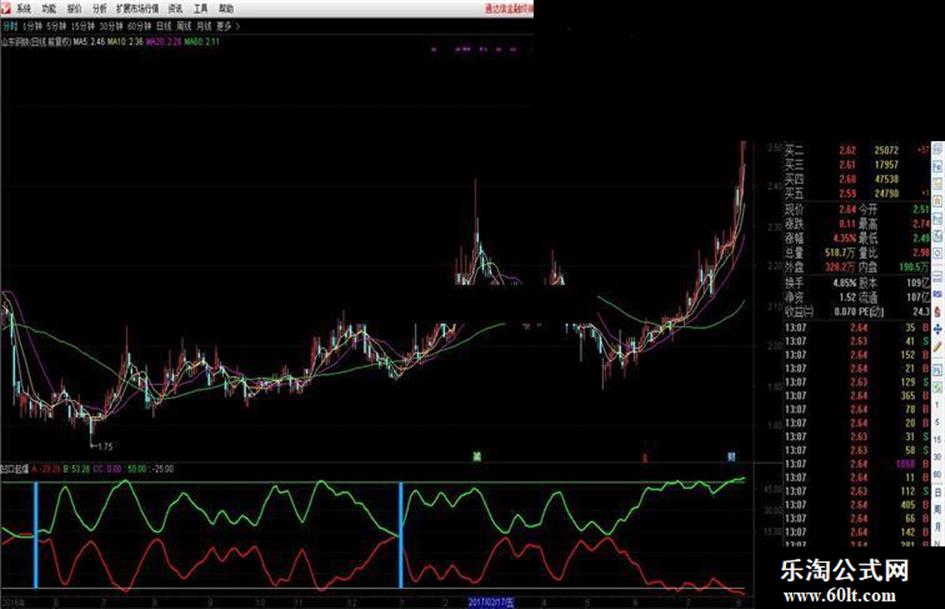The height and width of the screenshot is (609, 945).
Task: Switch to the 15分钟 period tab
Action: tap(83, 27)
